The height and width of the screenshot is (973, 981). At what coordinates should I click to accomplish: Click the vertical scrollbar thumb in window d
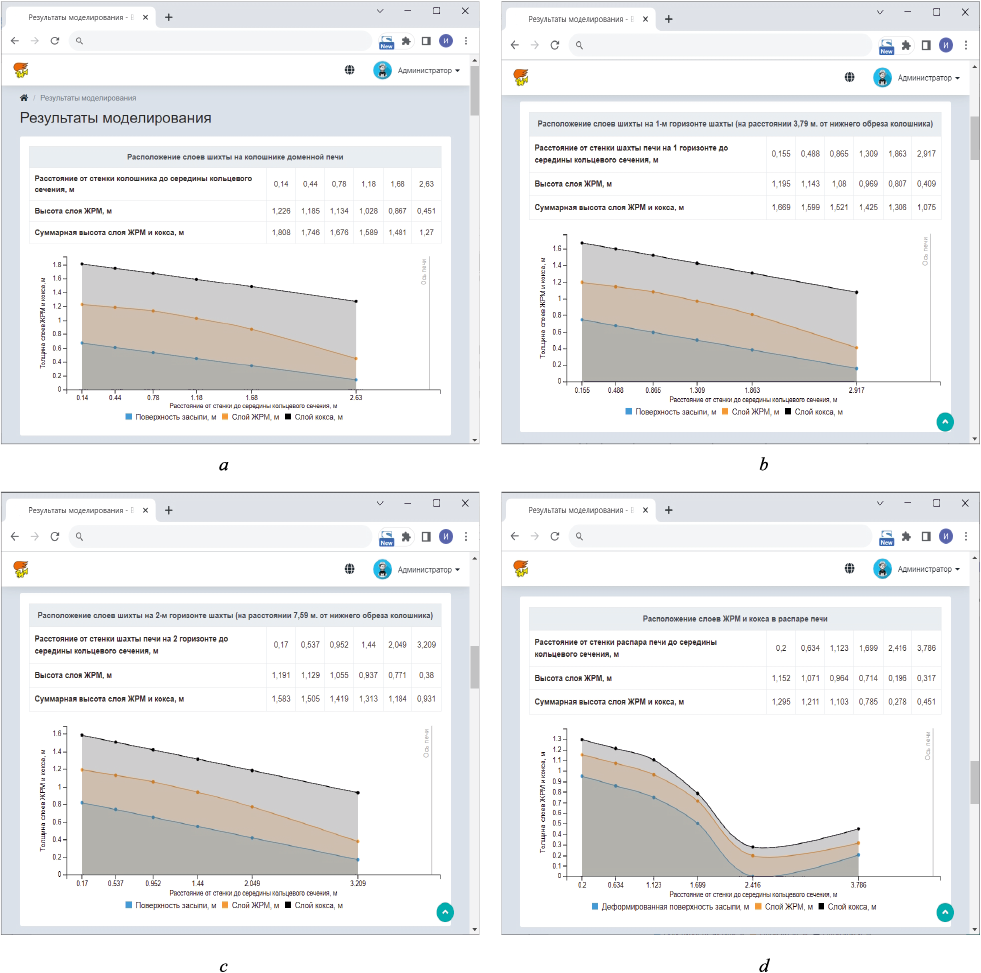click(974, 782)
